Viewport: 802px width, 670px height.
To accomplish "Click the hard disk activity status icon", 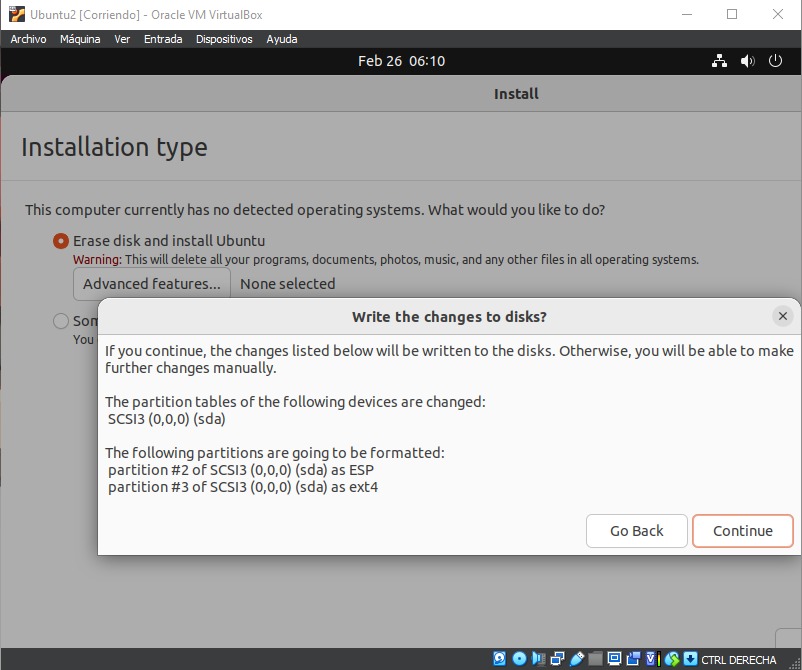I will pos(500,659).
